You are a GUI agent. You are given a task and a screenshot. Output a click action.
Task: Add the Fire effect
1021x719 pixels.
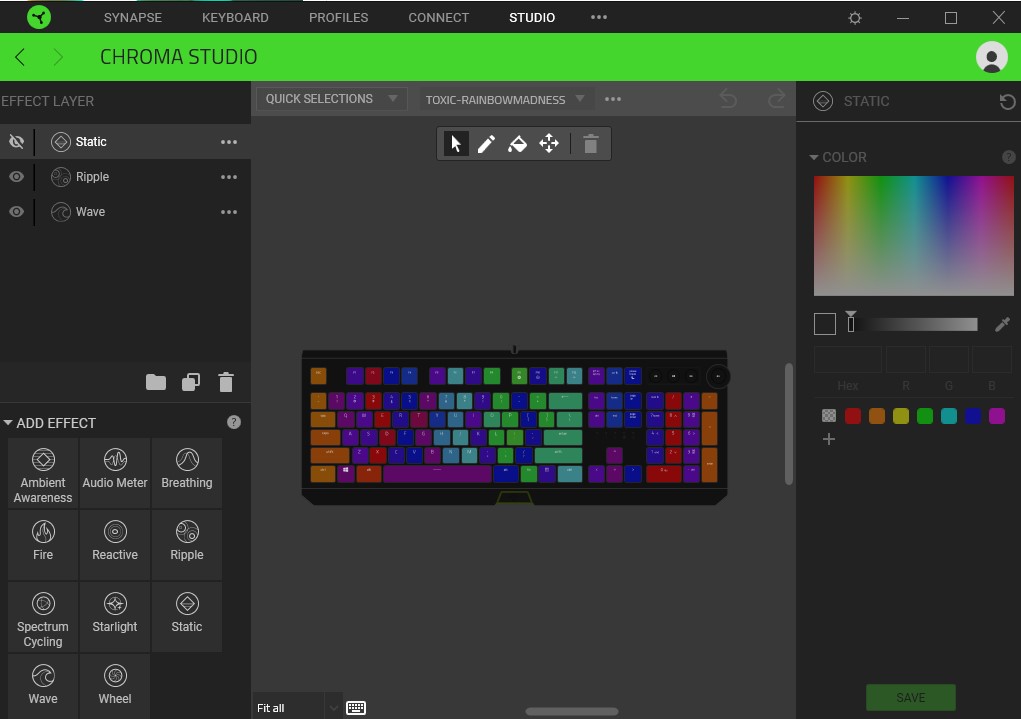click(43, 545)
